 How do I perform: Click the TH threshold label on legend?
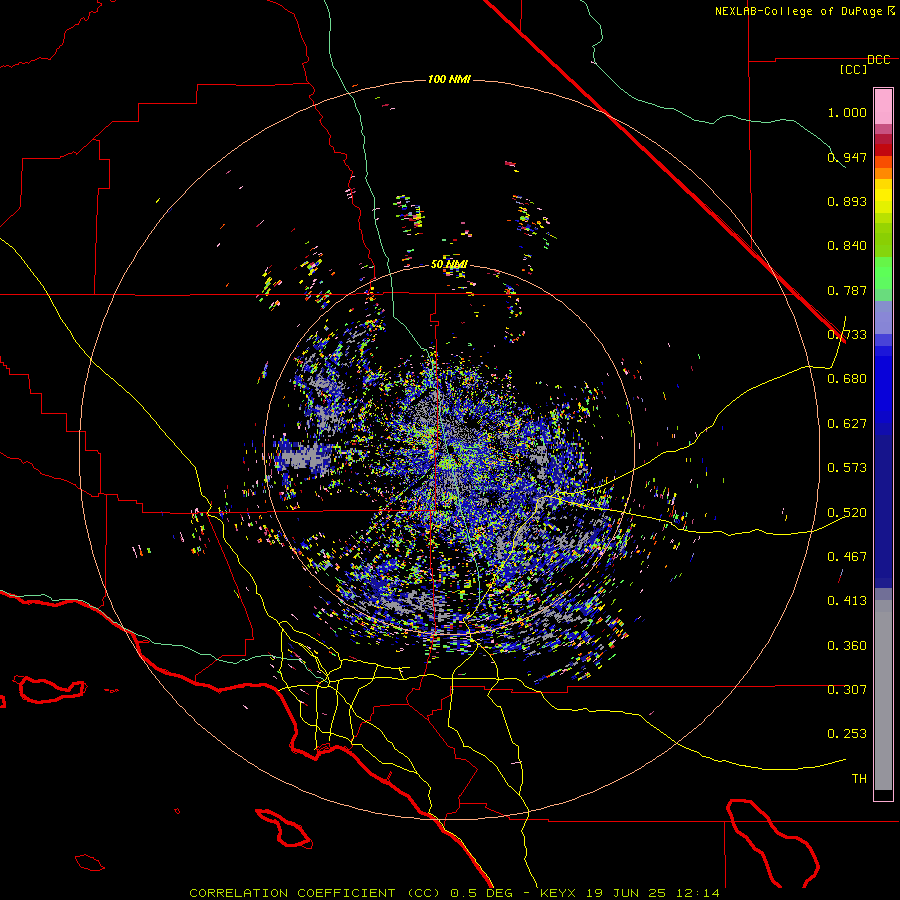pyautogui.click(x=859, y=779)
